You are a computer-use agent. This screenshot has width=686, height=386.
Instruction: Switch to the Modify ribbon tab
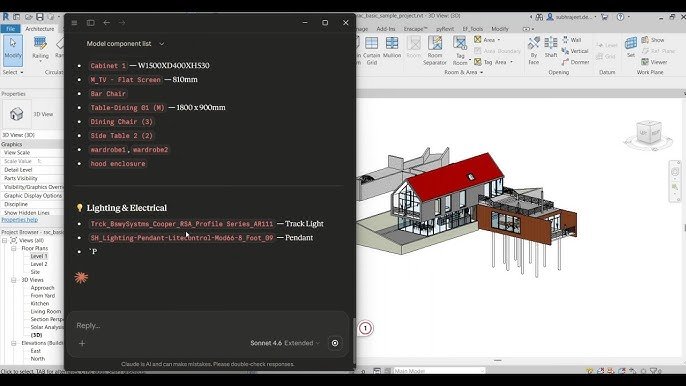click(x=500, y=29)
